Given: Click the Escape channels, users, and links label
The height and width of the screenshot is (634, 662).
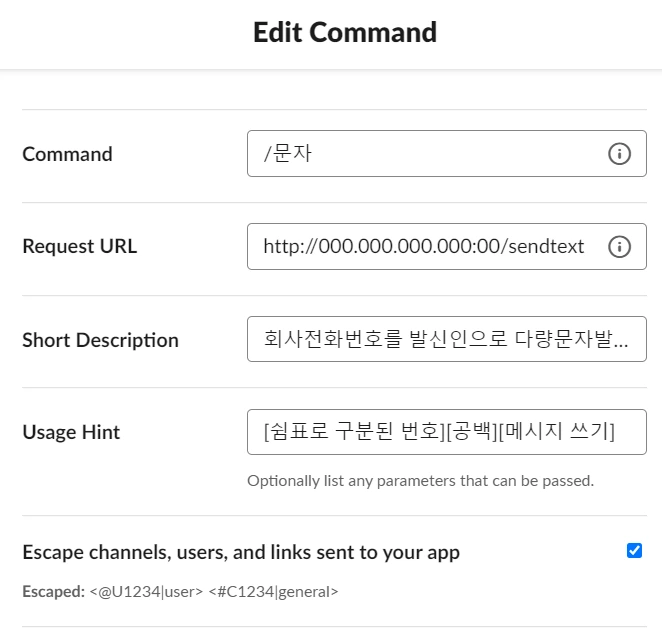Looking at the screenshot, I should click(241, 552).
